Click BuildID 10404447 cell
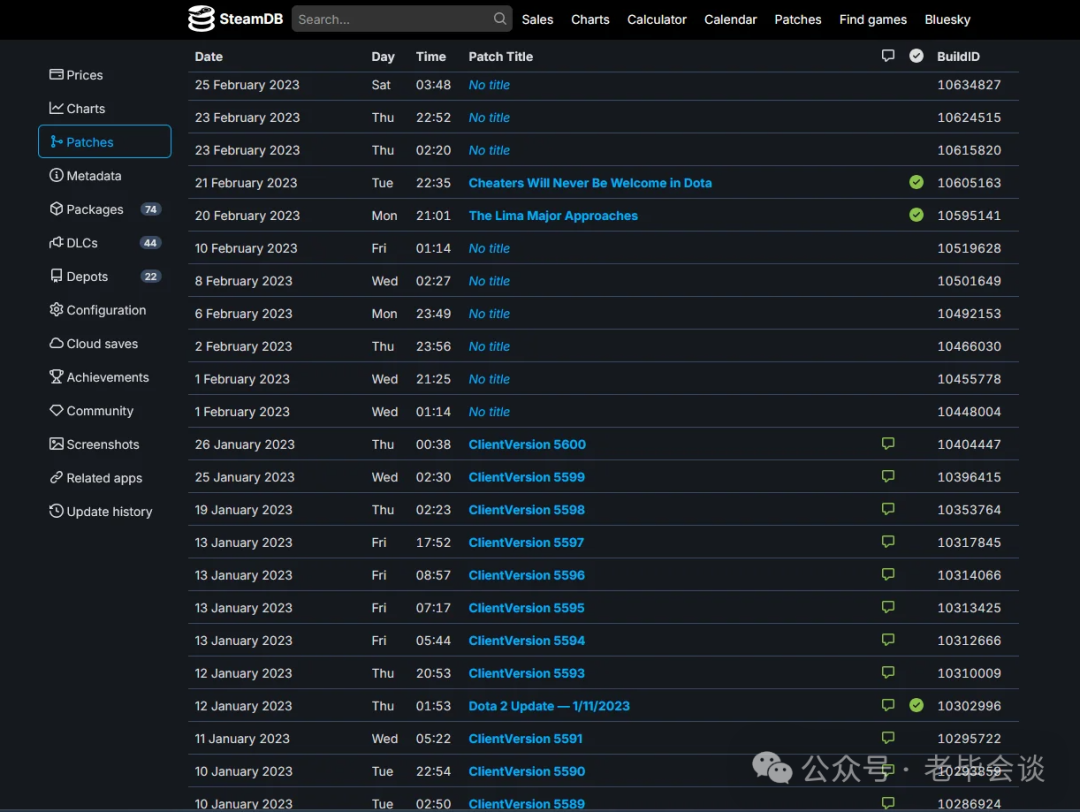1080x812 pixels. [969, 444]
